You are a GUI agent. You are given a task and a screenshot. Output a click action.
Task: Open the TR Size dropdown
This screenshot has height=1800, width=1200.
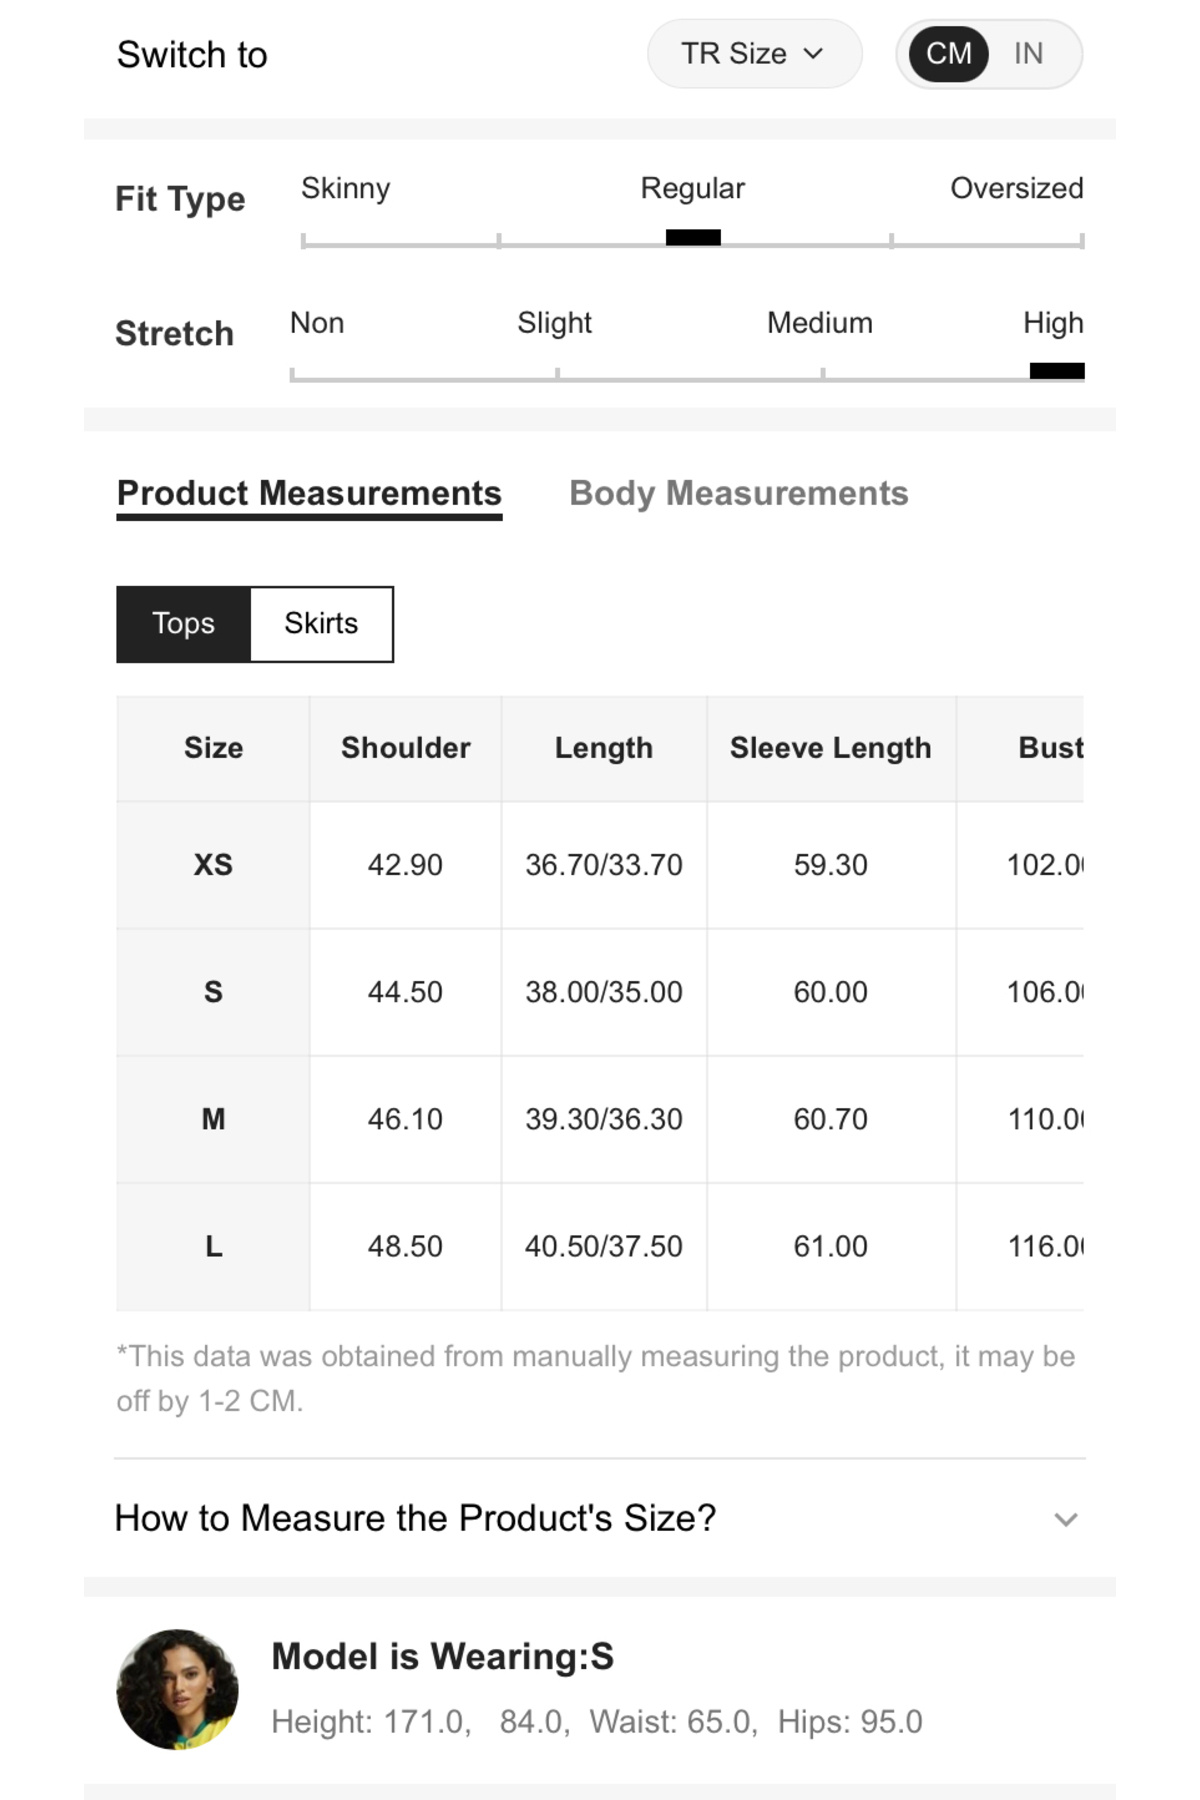point(753,54)
